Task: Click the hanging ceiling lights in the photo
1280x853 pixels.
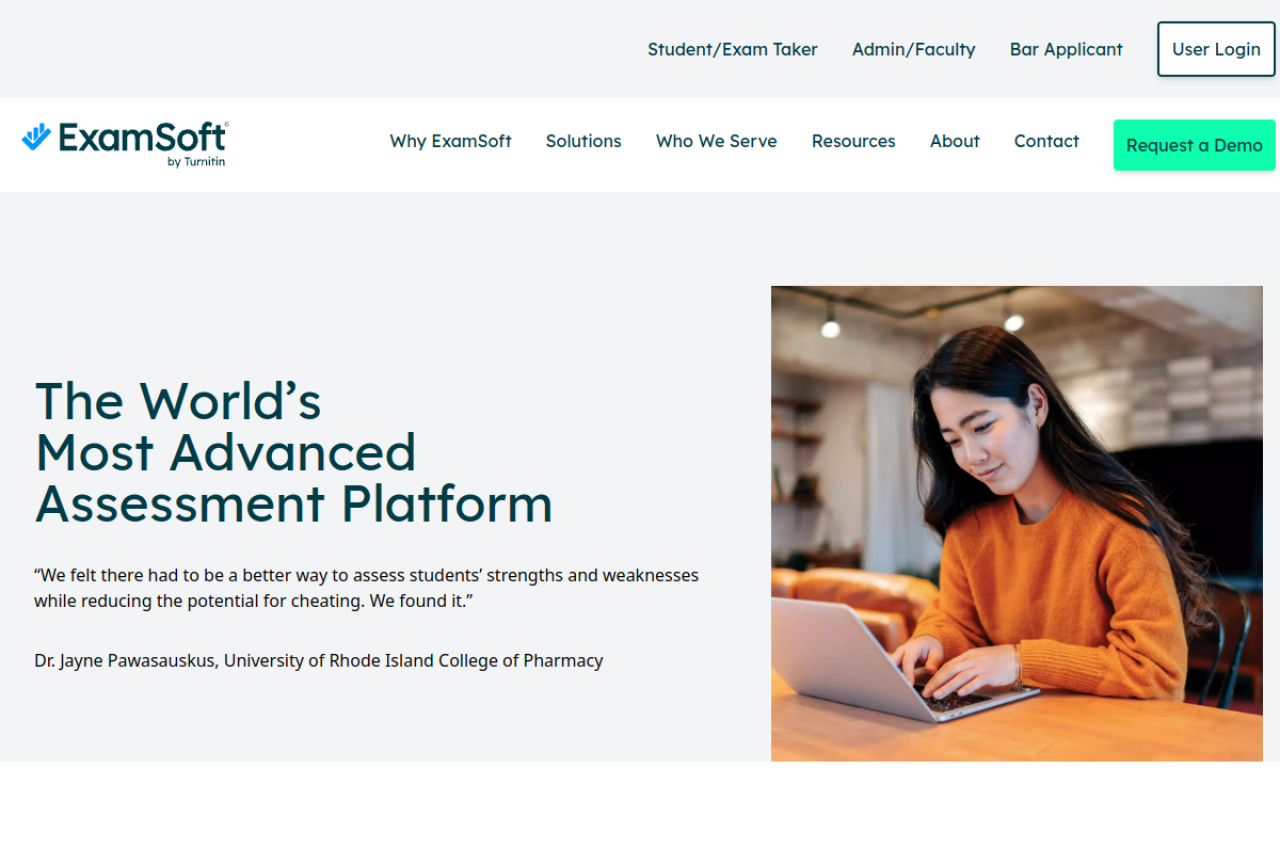Action: pos(830,326)
